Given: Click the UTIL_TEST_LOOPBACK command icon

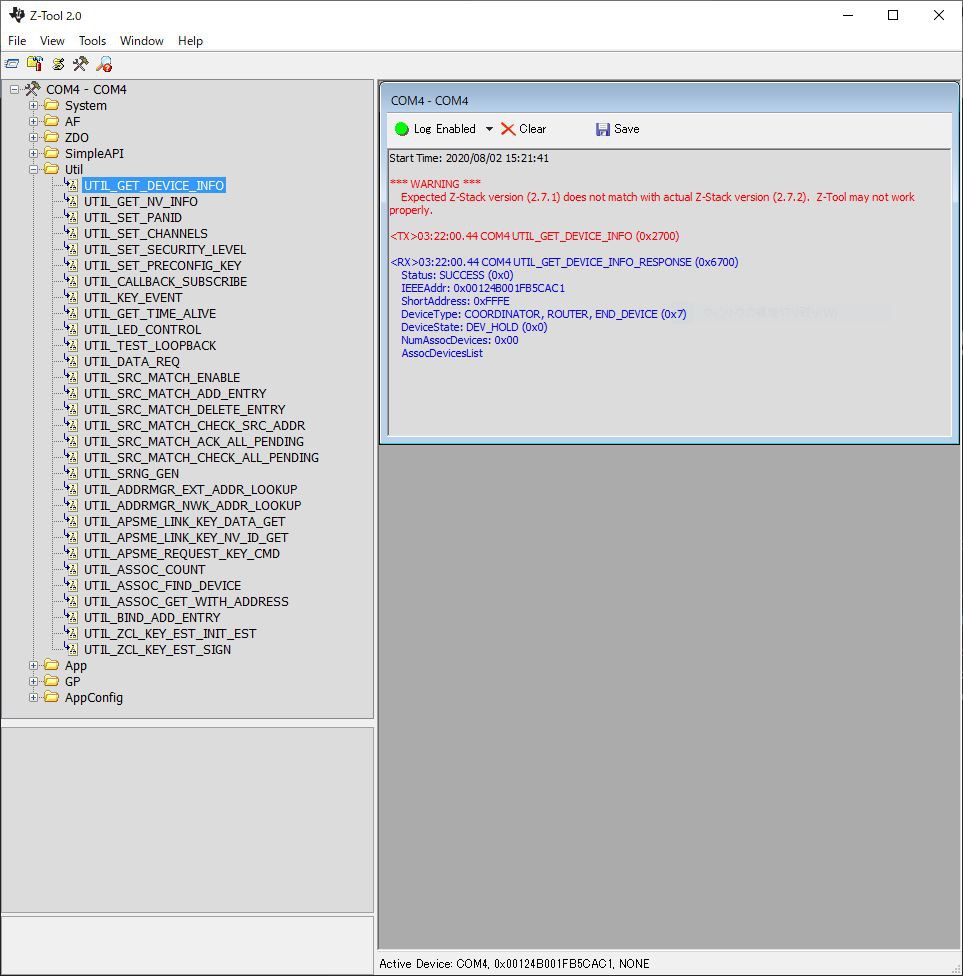Looking at the screenshot, I should (72, 345).
